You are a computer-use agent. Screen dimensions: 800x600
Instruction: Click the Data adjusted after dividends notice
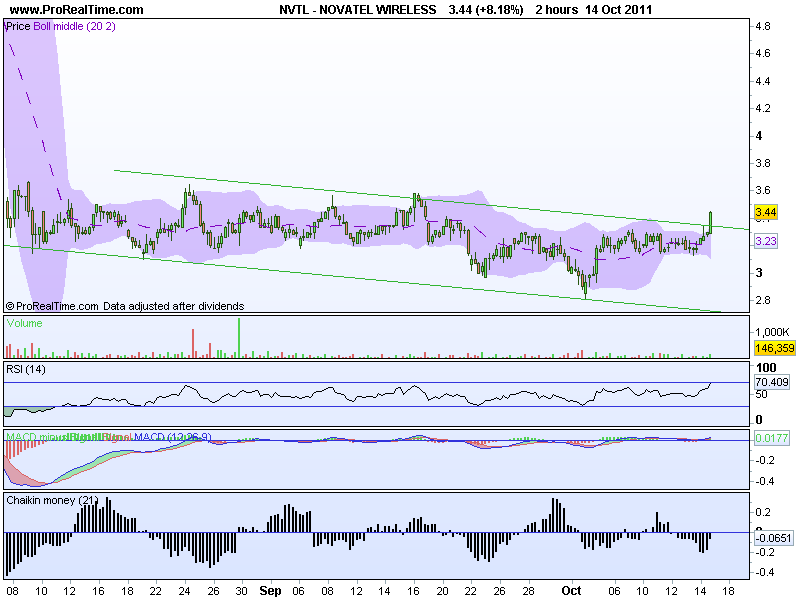(173, 306)
